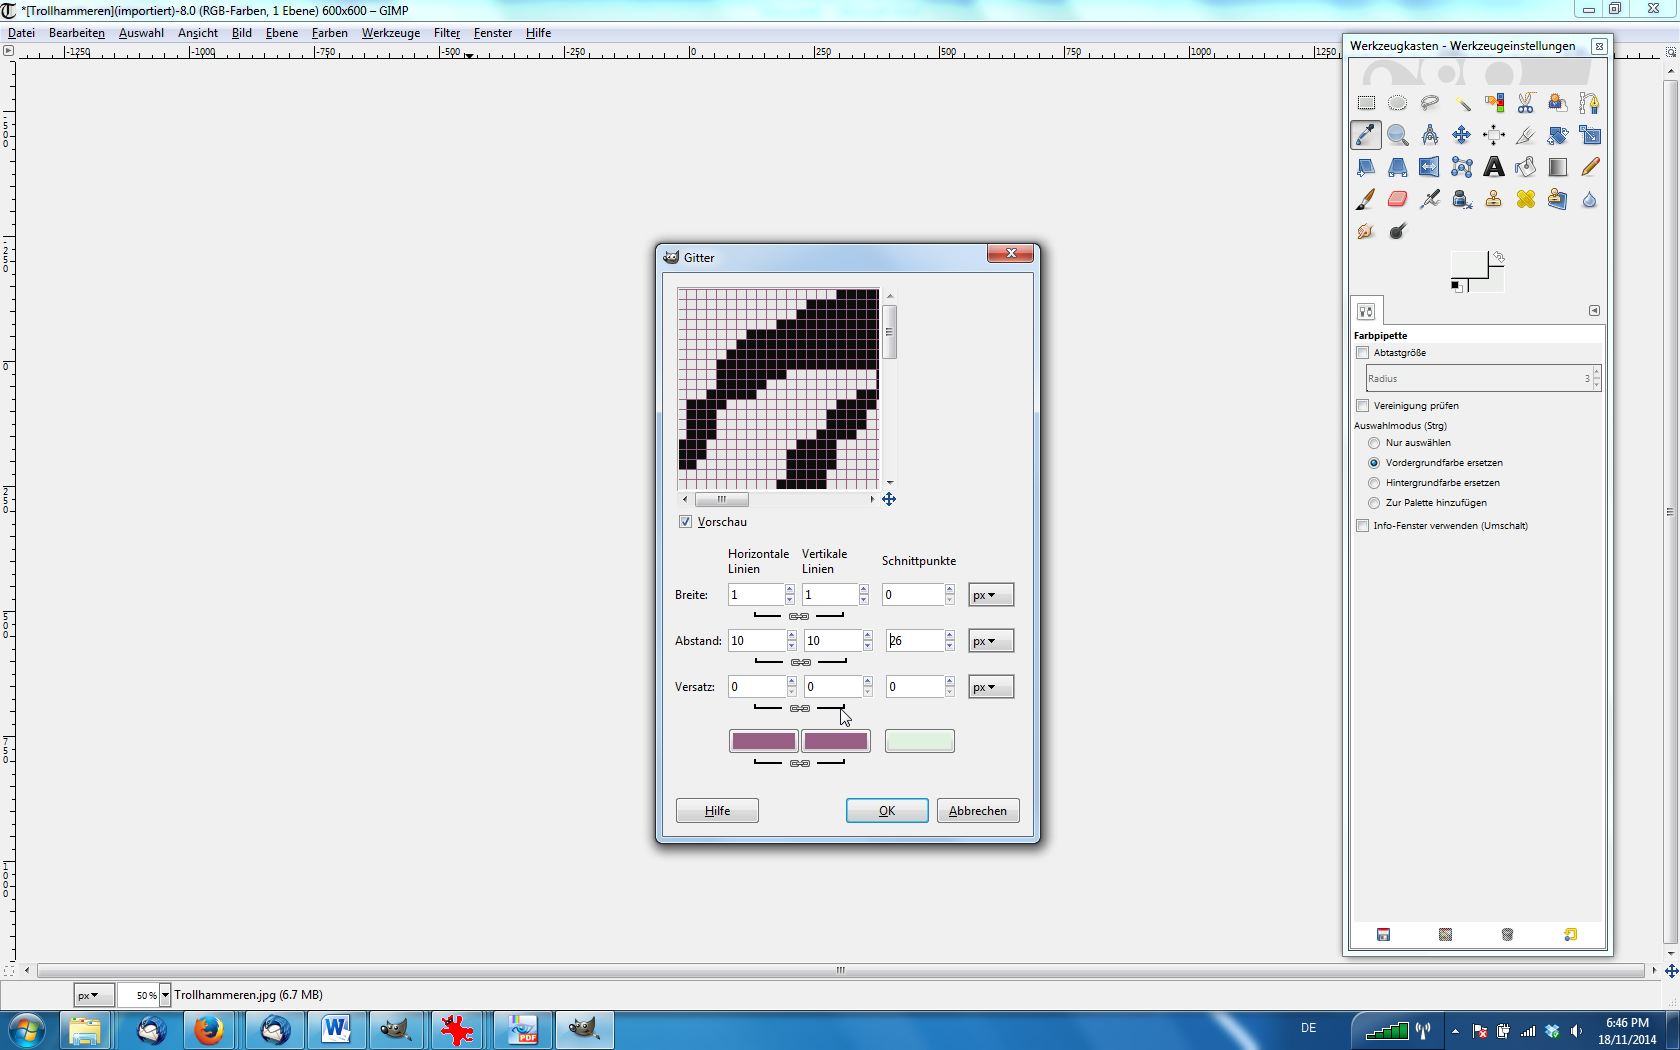Open the Abstand unit px dropdown
Viewport: 1680px width, 1050px height.
[990, 641]
